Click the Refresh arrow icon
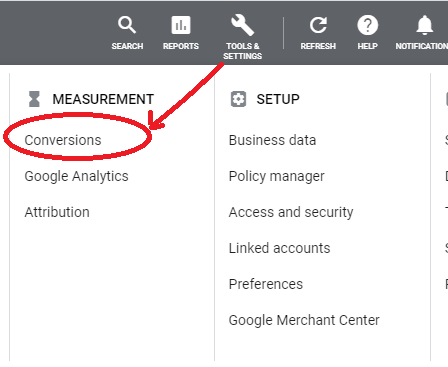Image resolution: width=448 pixels, height=367 pixels. (318, 25)
